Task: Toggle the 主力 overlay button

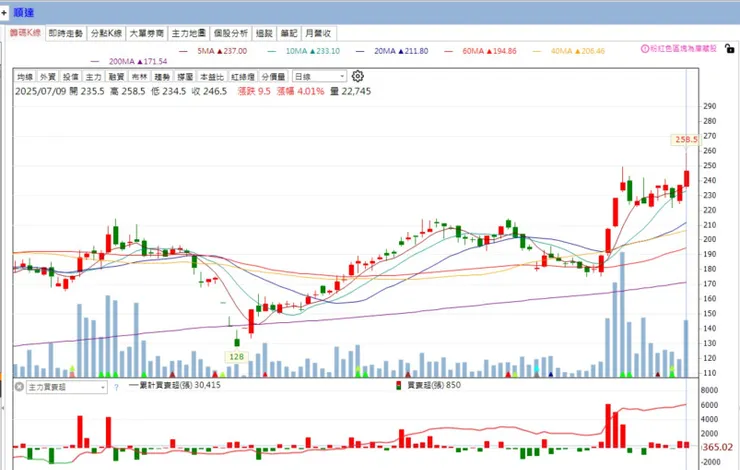Action: 93,76
